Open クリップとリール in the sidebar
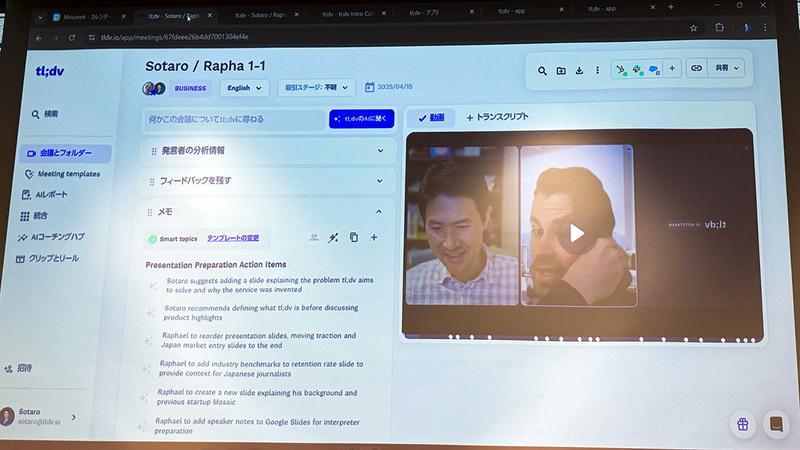Screen dimensions: 800x450 (x=47, y=259)
